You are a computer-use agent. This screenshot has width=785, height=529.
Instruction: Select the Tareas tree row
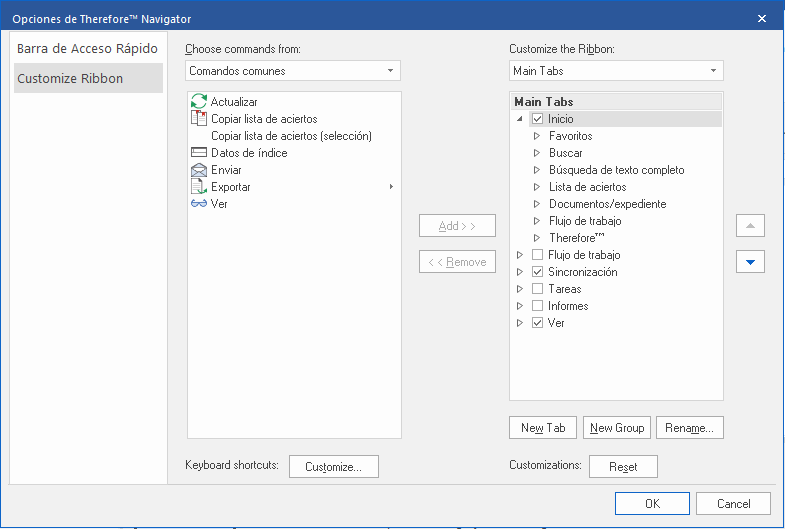pyautogui.click(x=565, y=289)
